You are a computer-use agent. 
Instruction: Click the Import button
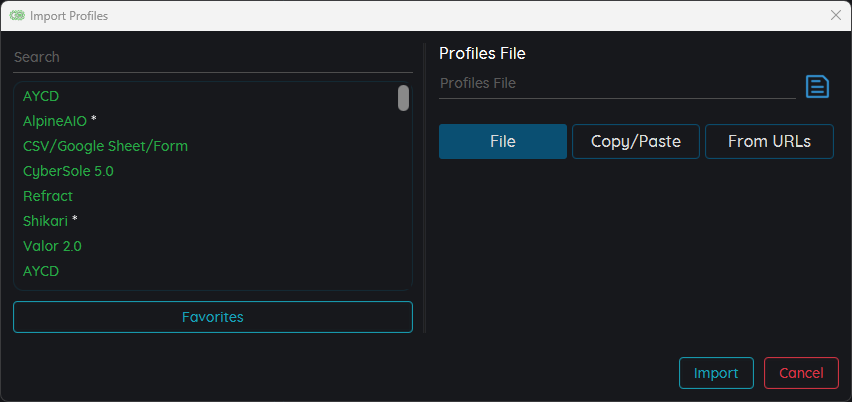pos(716,373)
